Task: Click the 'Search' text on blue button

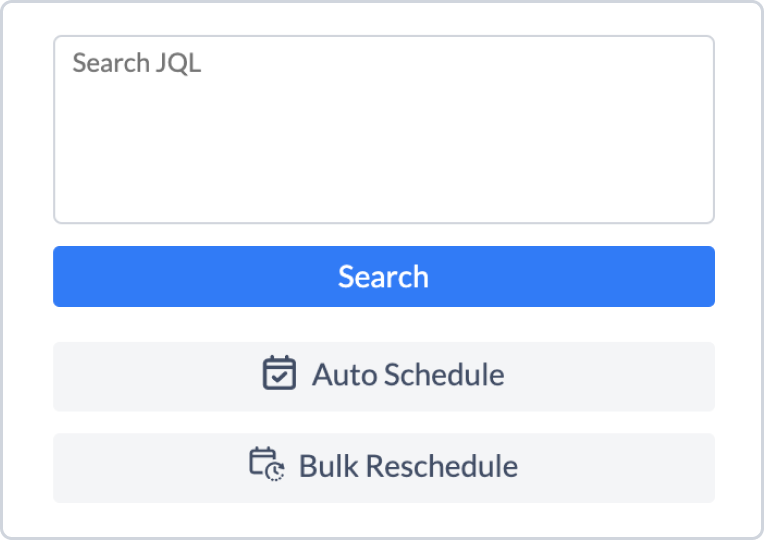Action: [383, 276]
